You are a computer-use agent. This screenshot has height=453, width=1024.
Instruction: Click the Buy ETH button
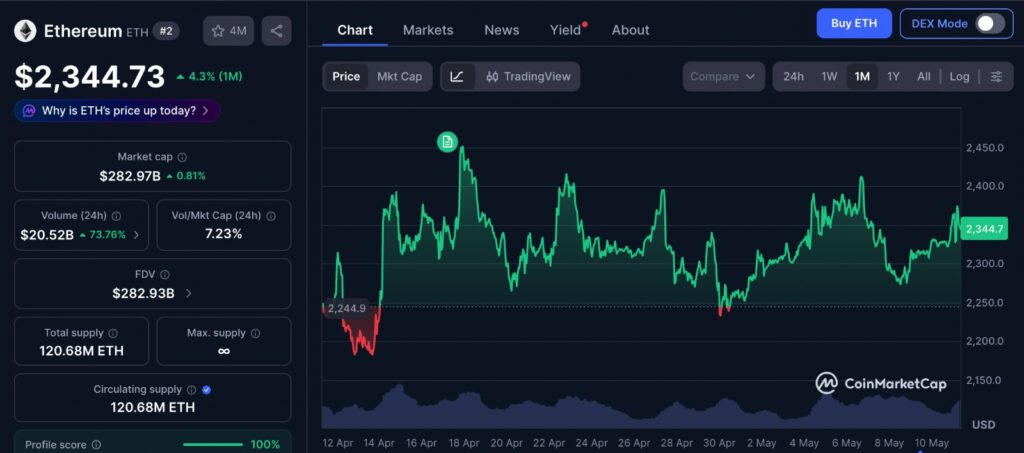tap(854, 23)
